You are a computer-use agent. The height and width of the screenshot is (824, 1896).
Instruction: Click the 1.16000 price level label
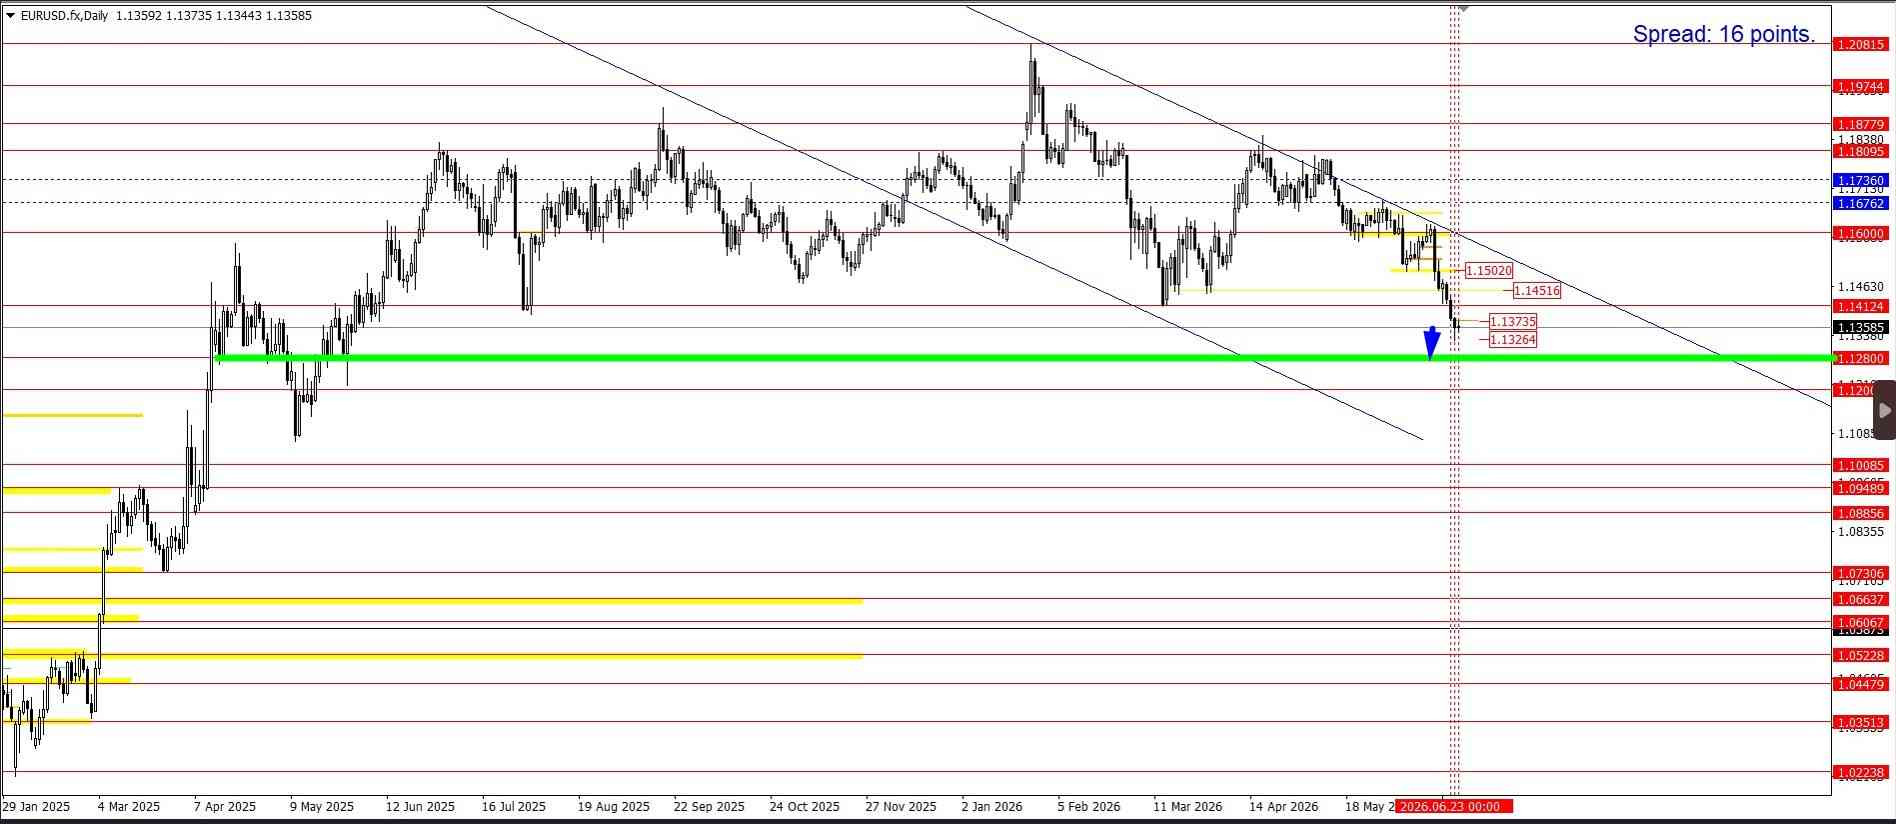pos(1861,234)
